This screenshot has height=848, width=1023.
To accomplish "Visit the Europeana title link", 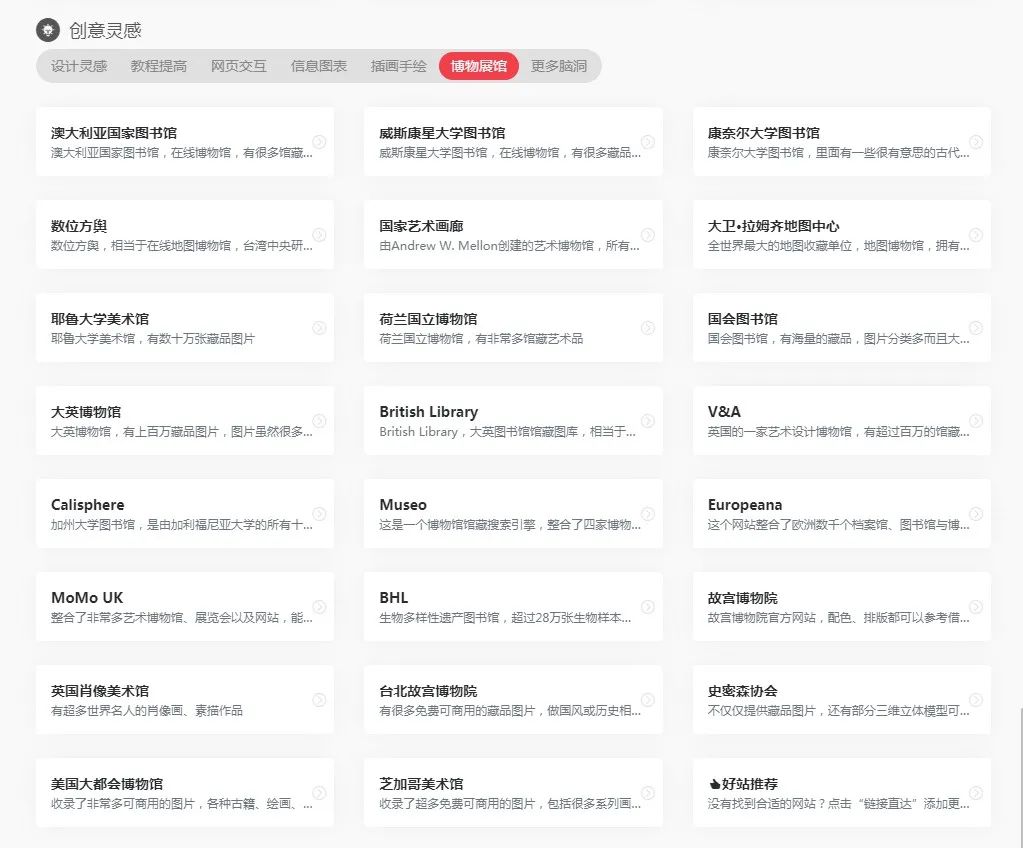I will 745,505.
